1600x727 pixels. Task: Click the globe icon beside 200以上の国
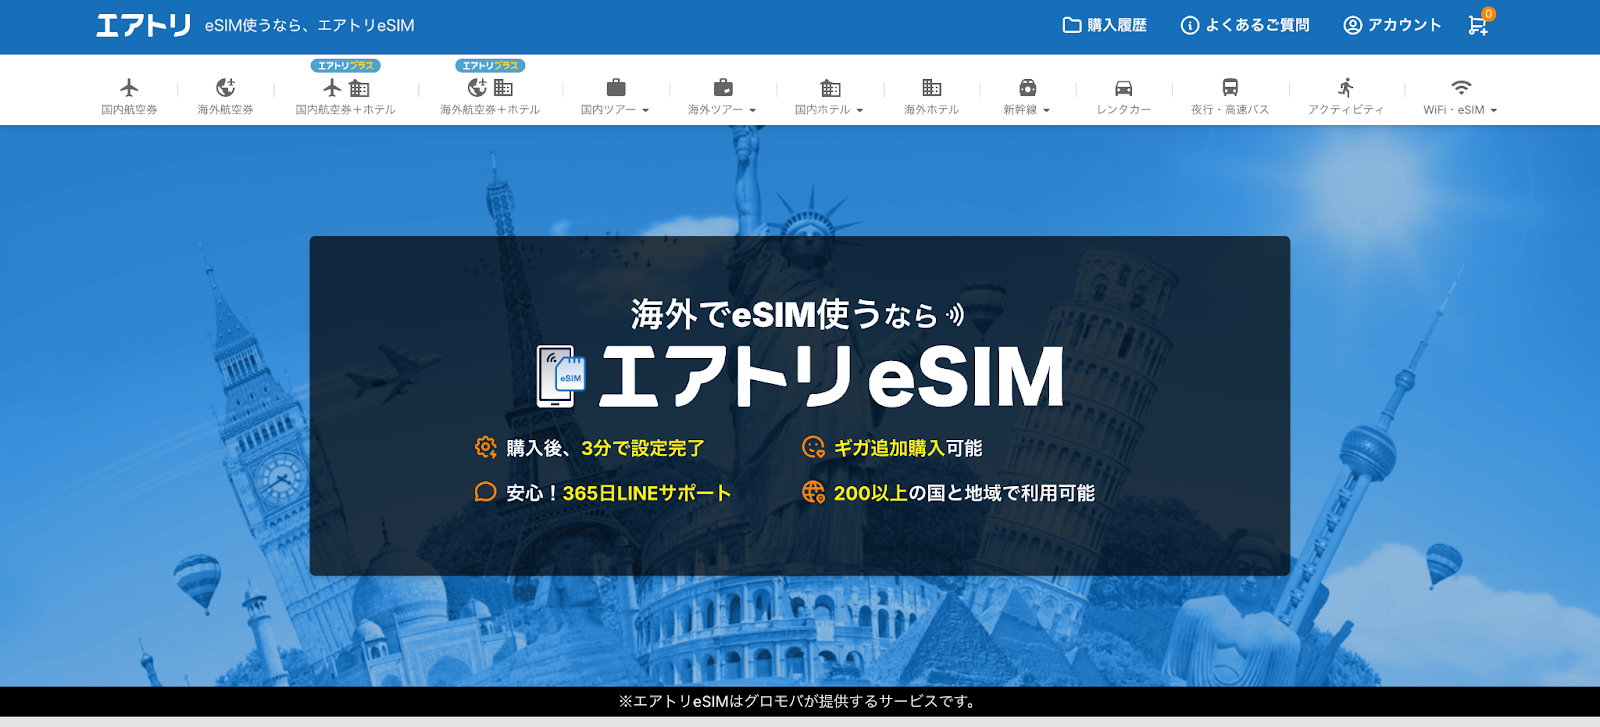point(813,492)
